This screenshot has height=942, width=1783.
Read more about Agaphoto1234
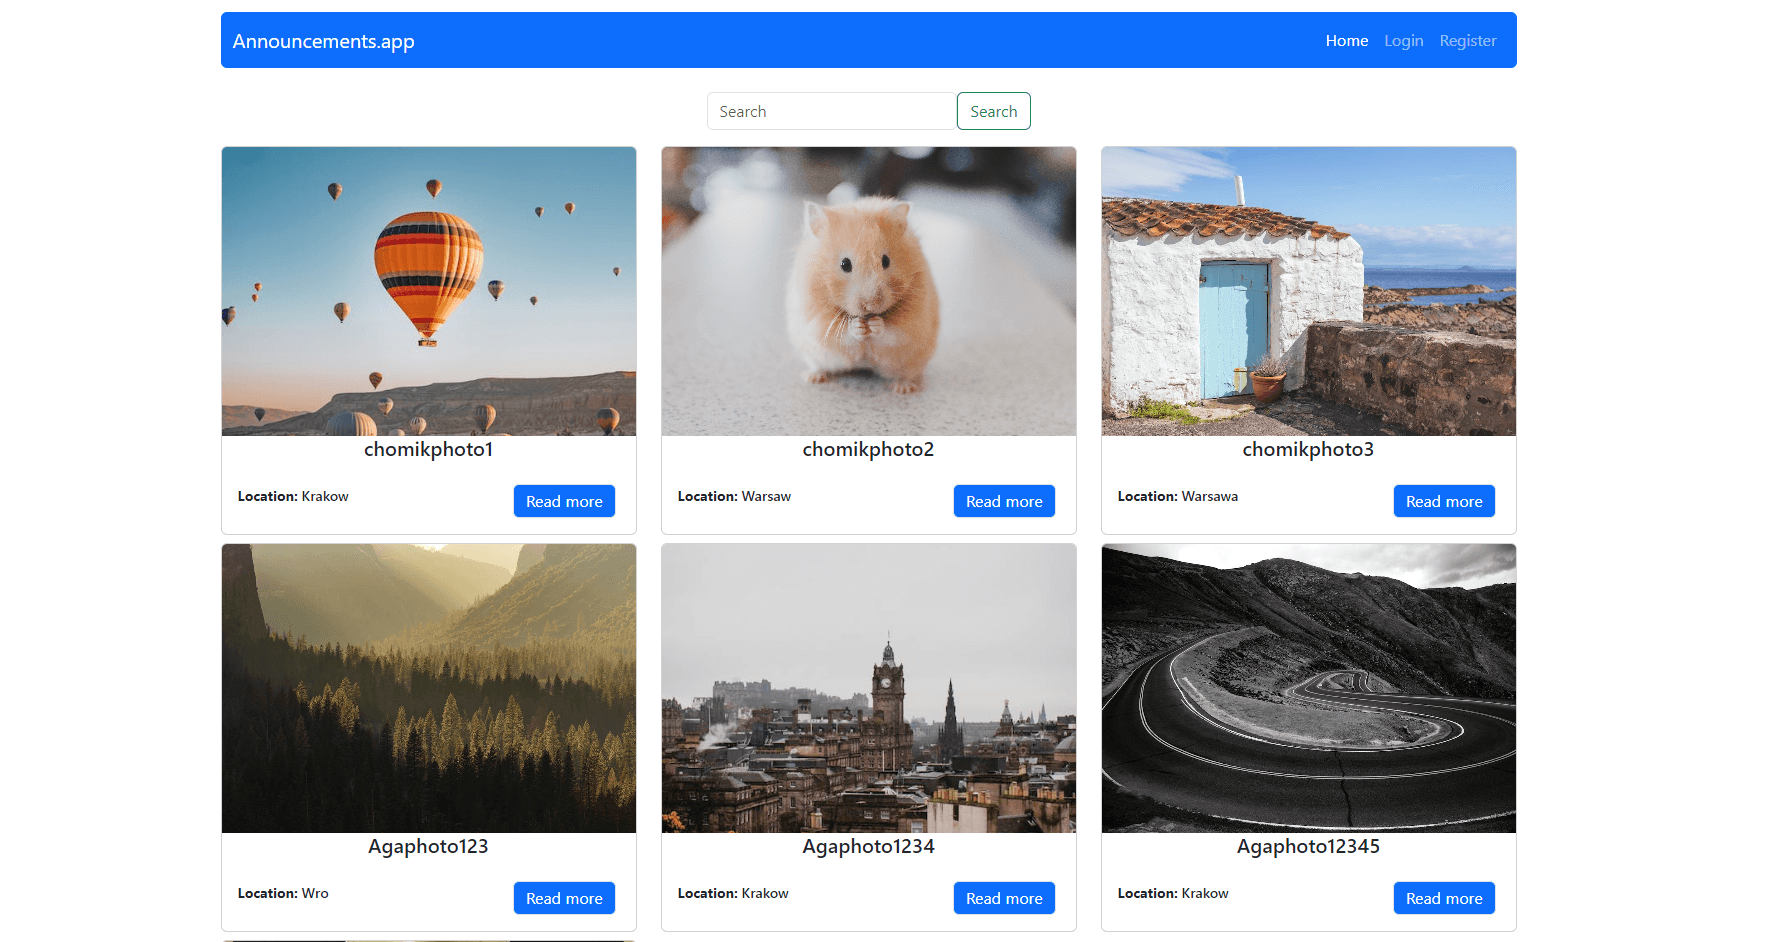coord(1004,898)
